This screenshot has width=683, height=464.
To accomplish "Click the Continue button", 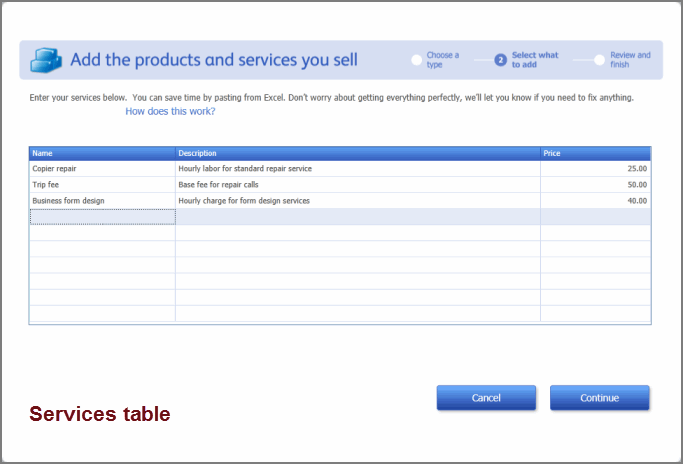I will tap(599, 398).
